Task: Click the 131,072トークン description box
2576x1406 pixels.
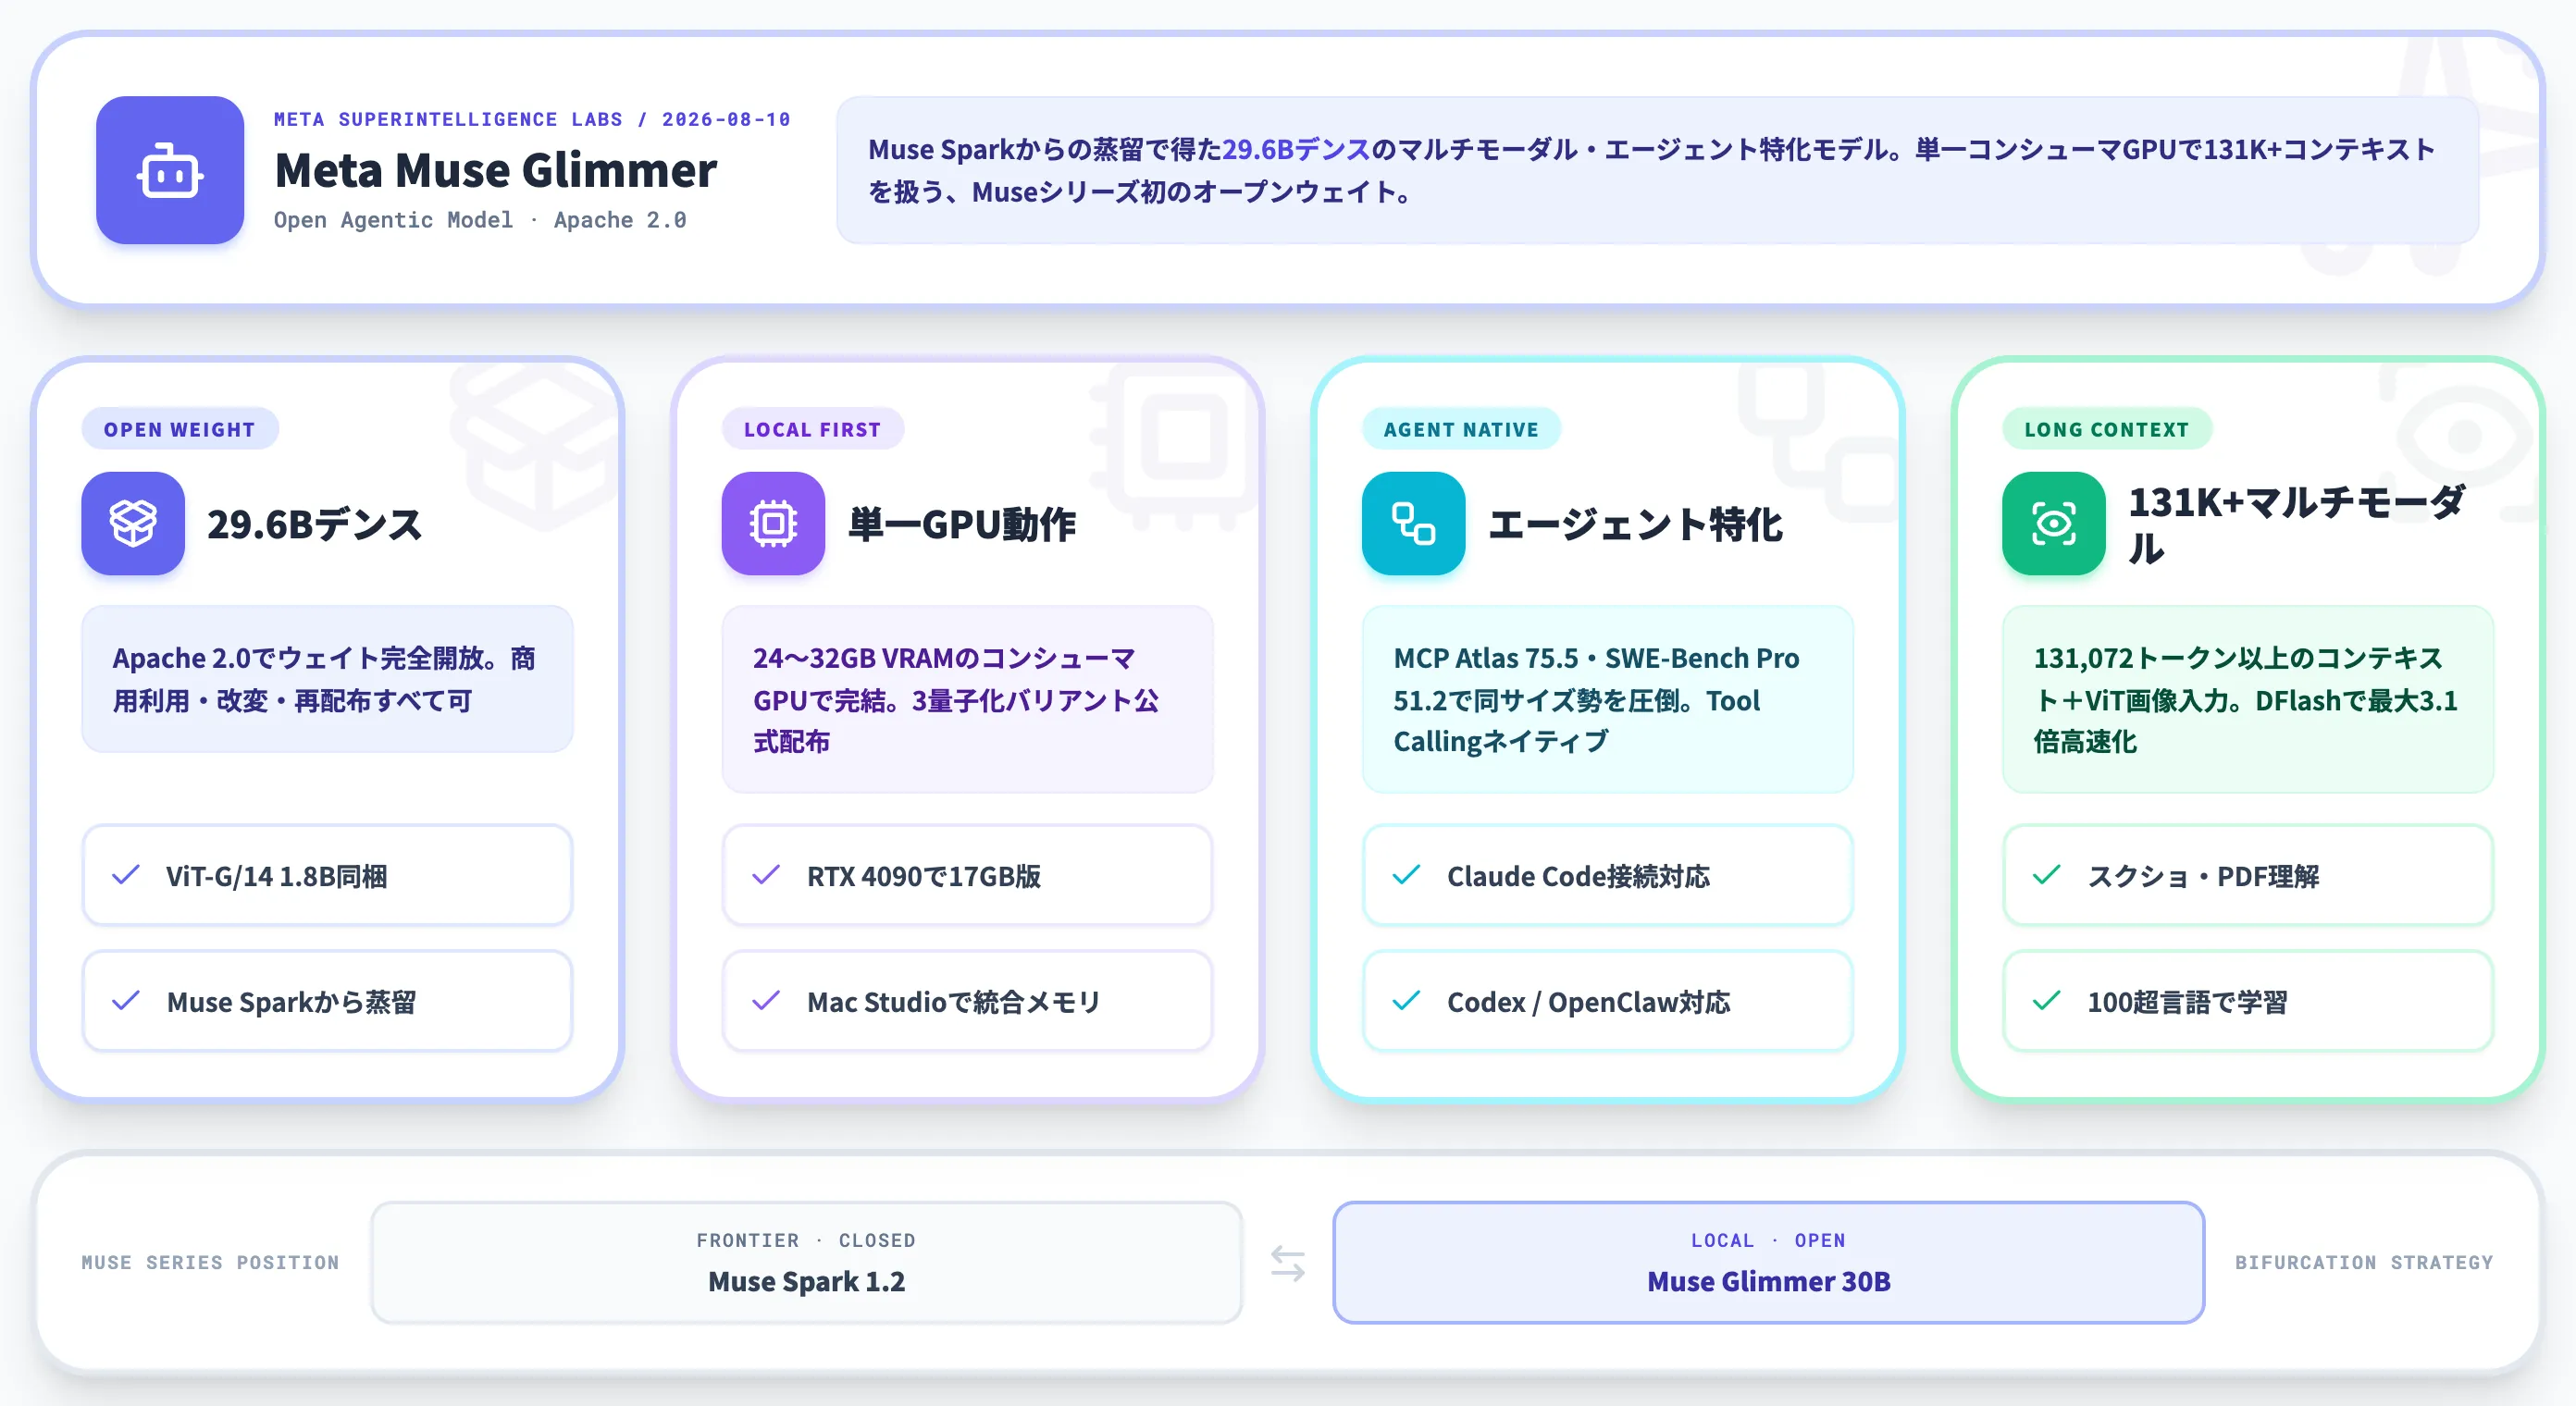Action: click(x=2247, y=699)
